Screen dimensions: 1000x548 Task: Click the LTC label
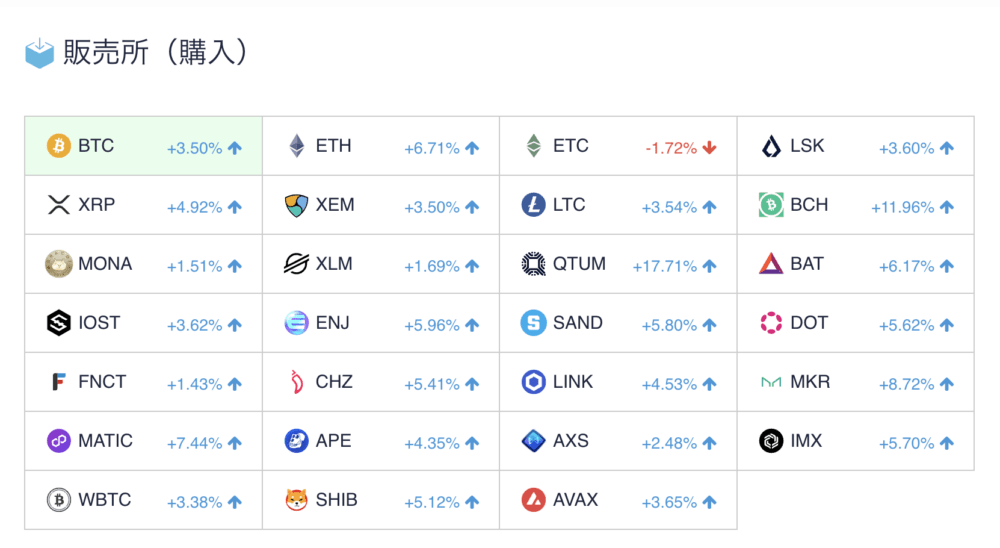569,205
